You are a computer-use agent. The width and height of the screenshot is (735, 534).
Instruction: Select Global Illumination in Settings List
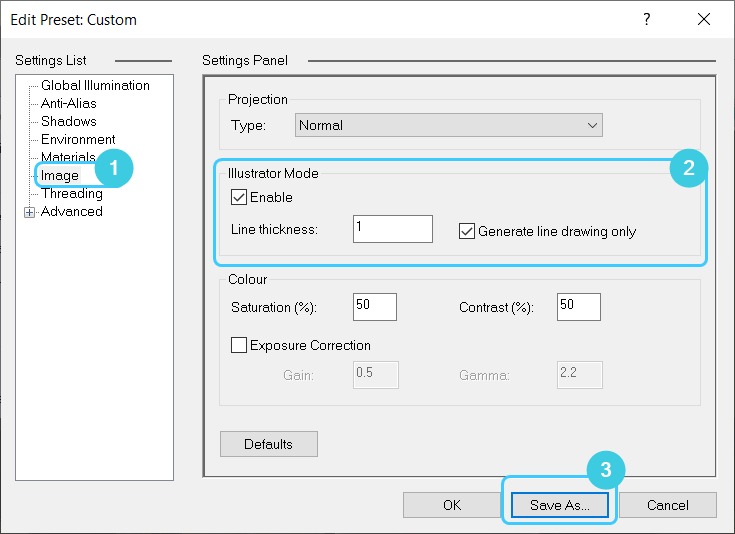tap(95, 85)
